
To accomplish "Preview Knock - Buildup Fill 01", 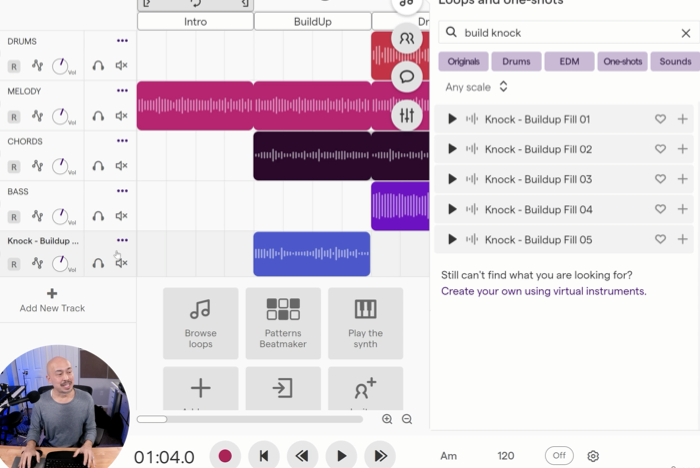I will point(452,119).
